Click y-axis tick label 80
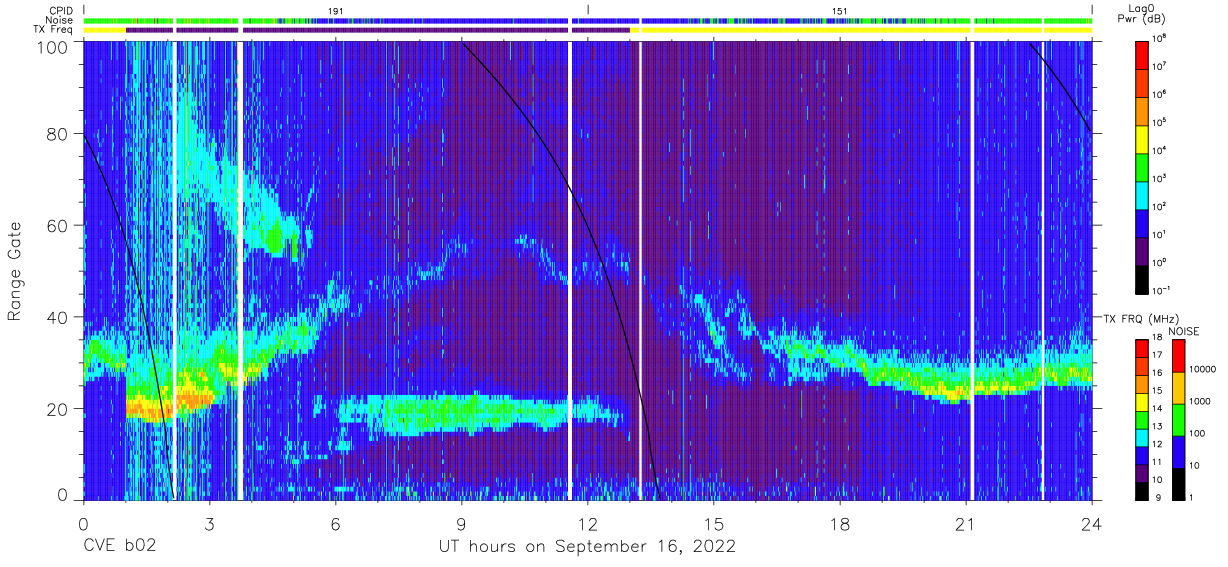This screenshot has width=1228, height=567. pos(59,135)
